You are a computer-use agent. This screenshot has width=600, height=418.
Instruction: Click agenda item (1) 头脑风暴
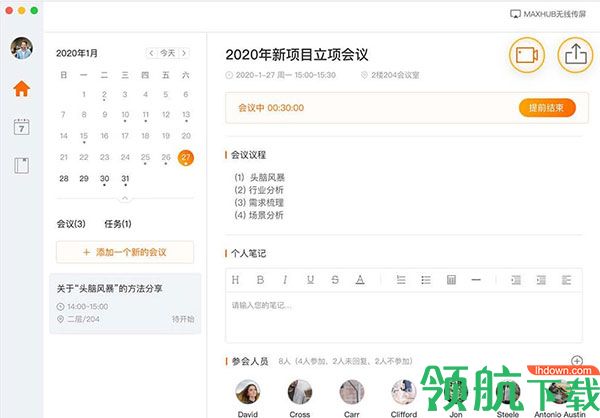[x=259, y=178]
